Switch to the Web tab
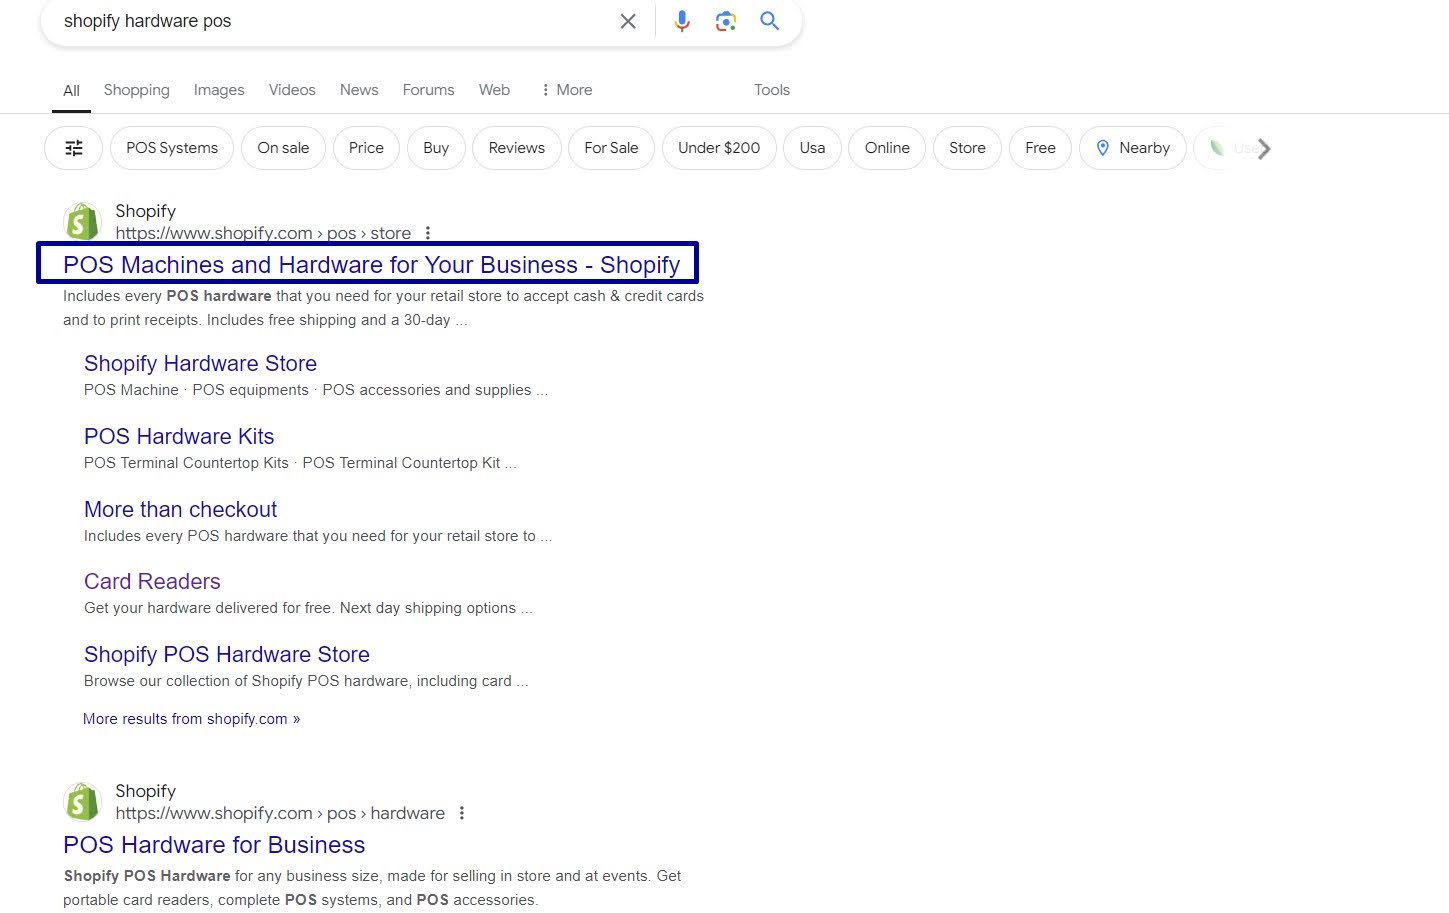 (494, 90)
